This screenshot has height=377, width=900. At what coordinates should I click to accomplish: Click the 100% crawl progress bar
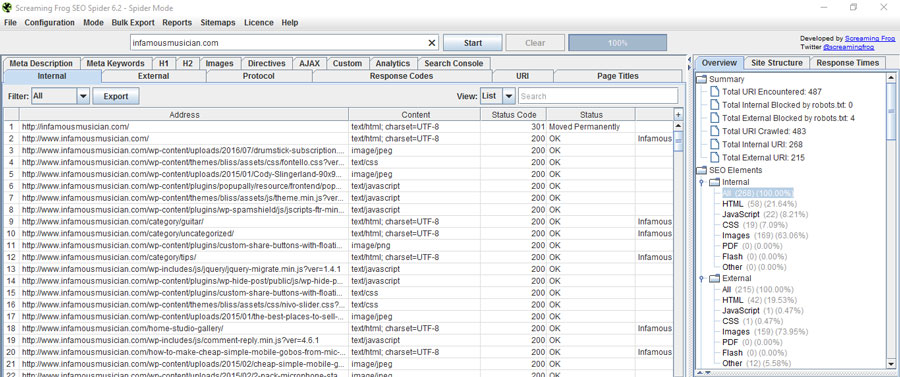[x=618, y=43]
